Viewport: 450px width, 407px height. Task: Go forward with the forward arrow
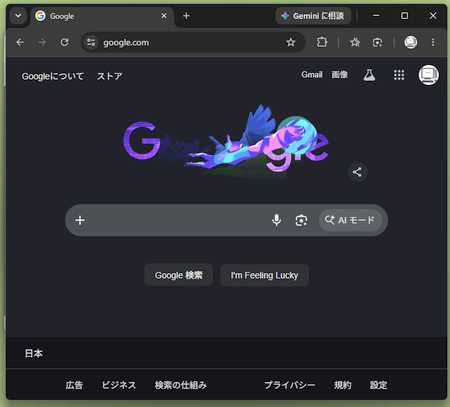pos(42,42)
